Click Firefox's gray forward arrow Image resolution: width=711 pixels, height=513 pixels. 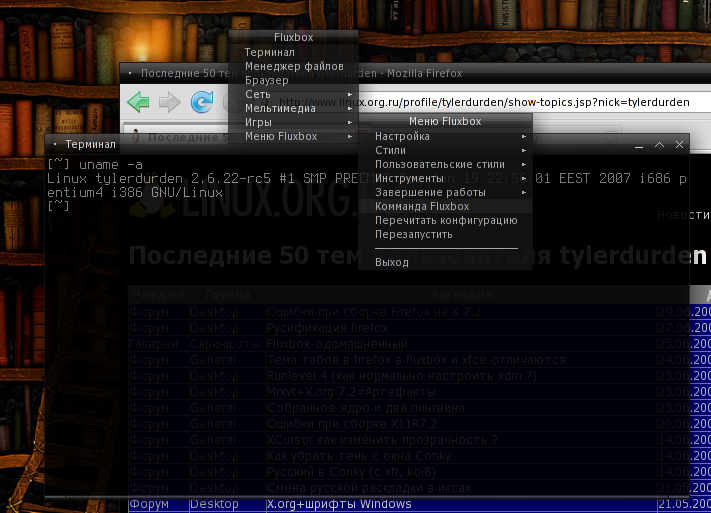[x=170, y=102]
